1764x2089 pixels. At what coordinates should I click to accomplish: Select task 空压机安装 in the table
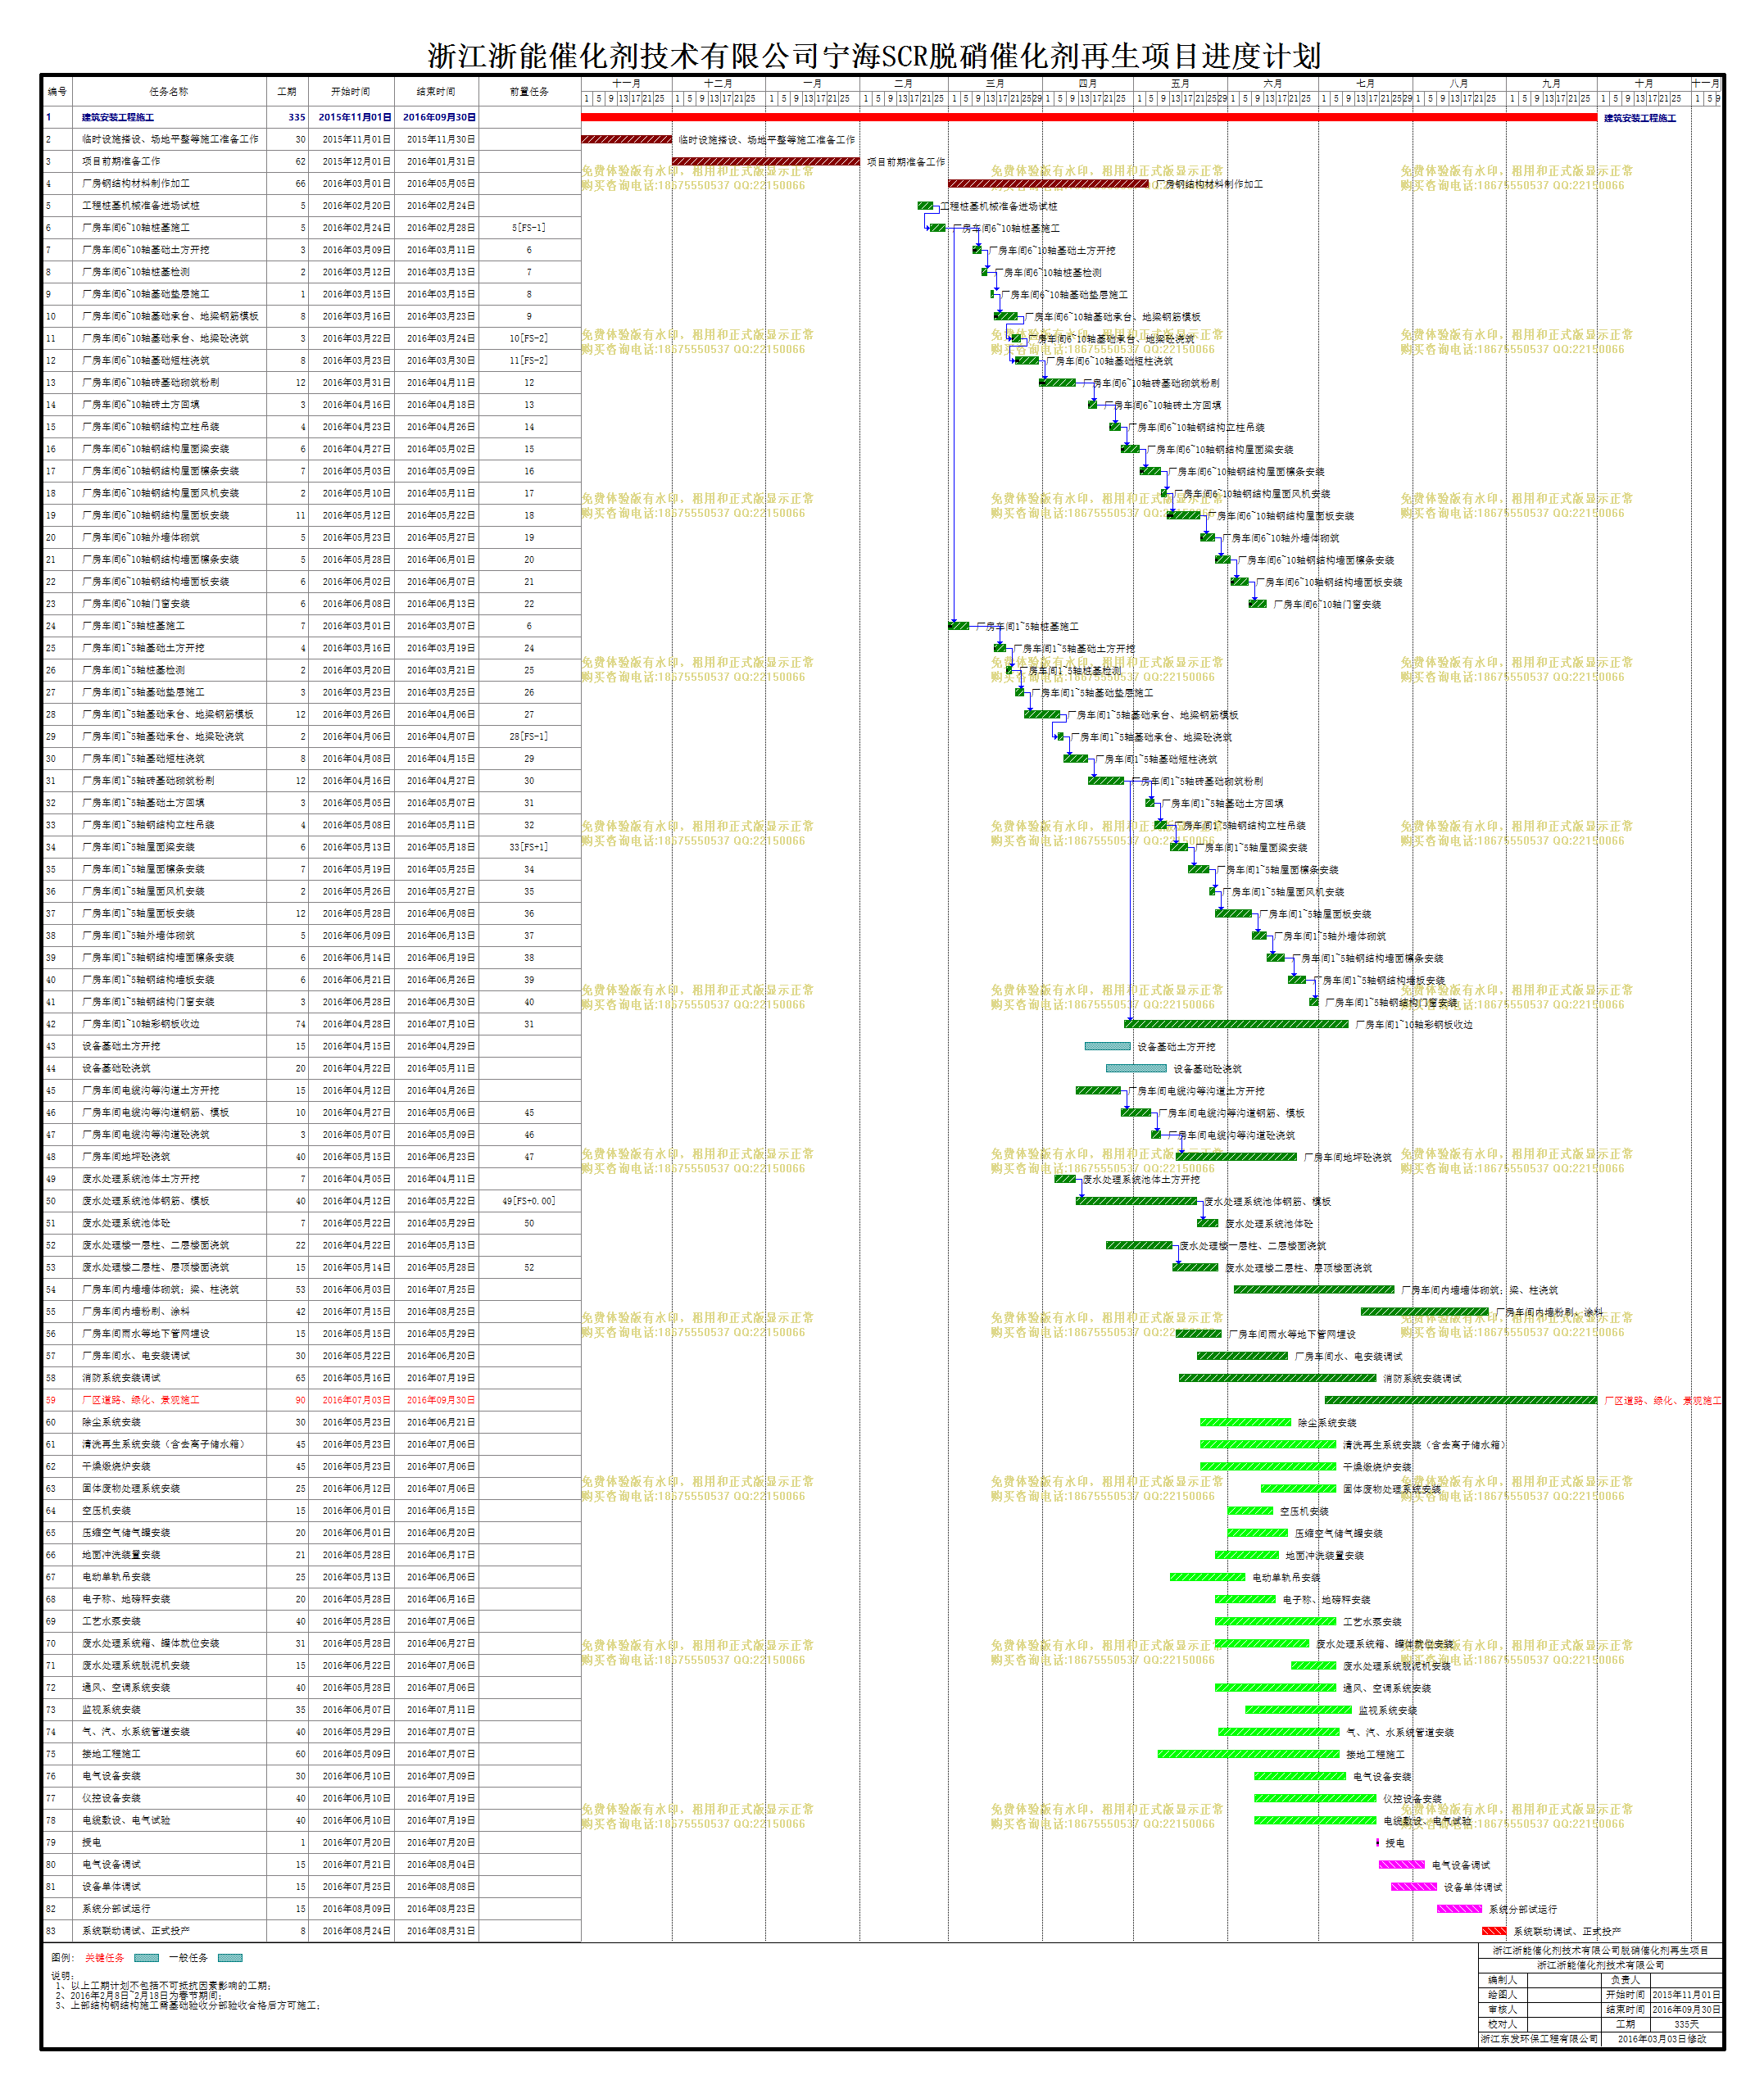coord(106,1510)
